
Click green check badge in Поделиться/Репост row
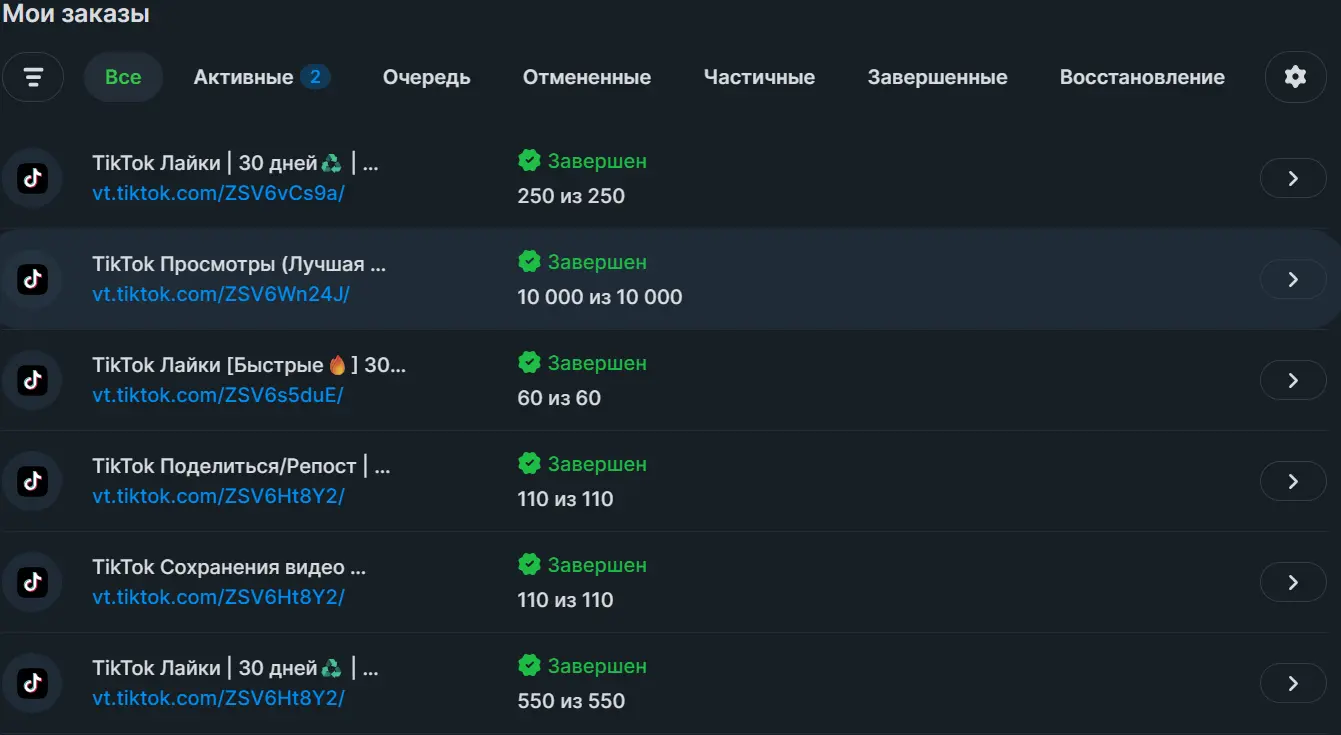(x=529, y=463)
